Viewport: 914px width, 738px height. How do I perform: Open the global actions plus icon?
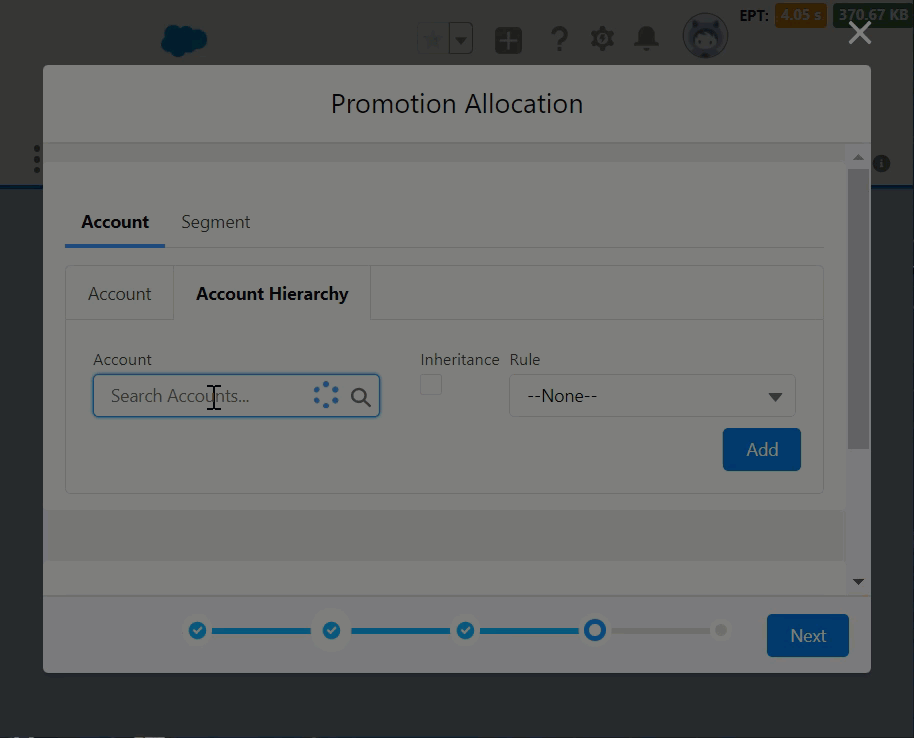508,40
